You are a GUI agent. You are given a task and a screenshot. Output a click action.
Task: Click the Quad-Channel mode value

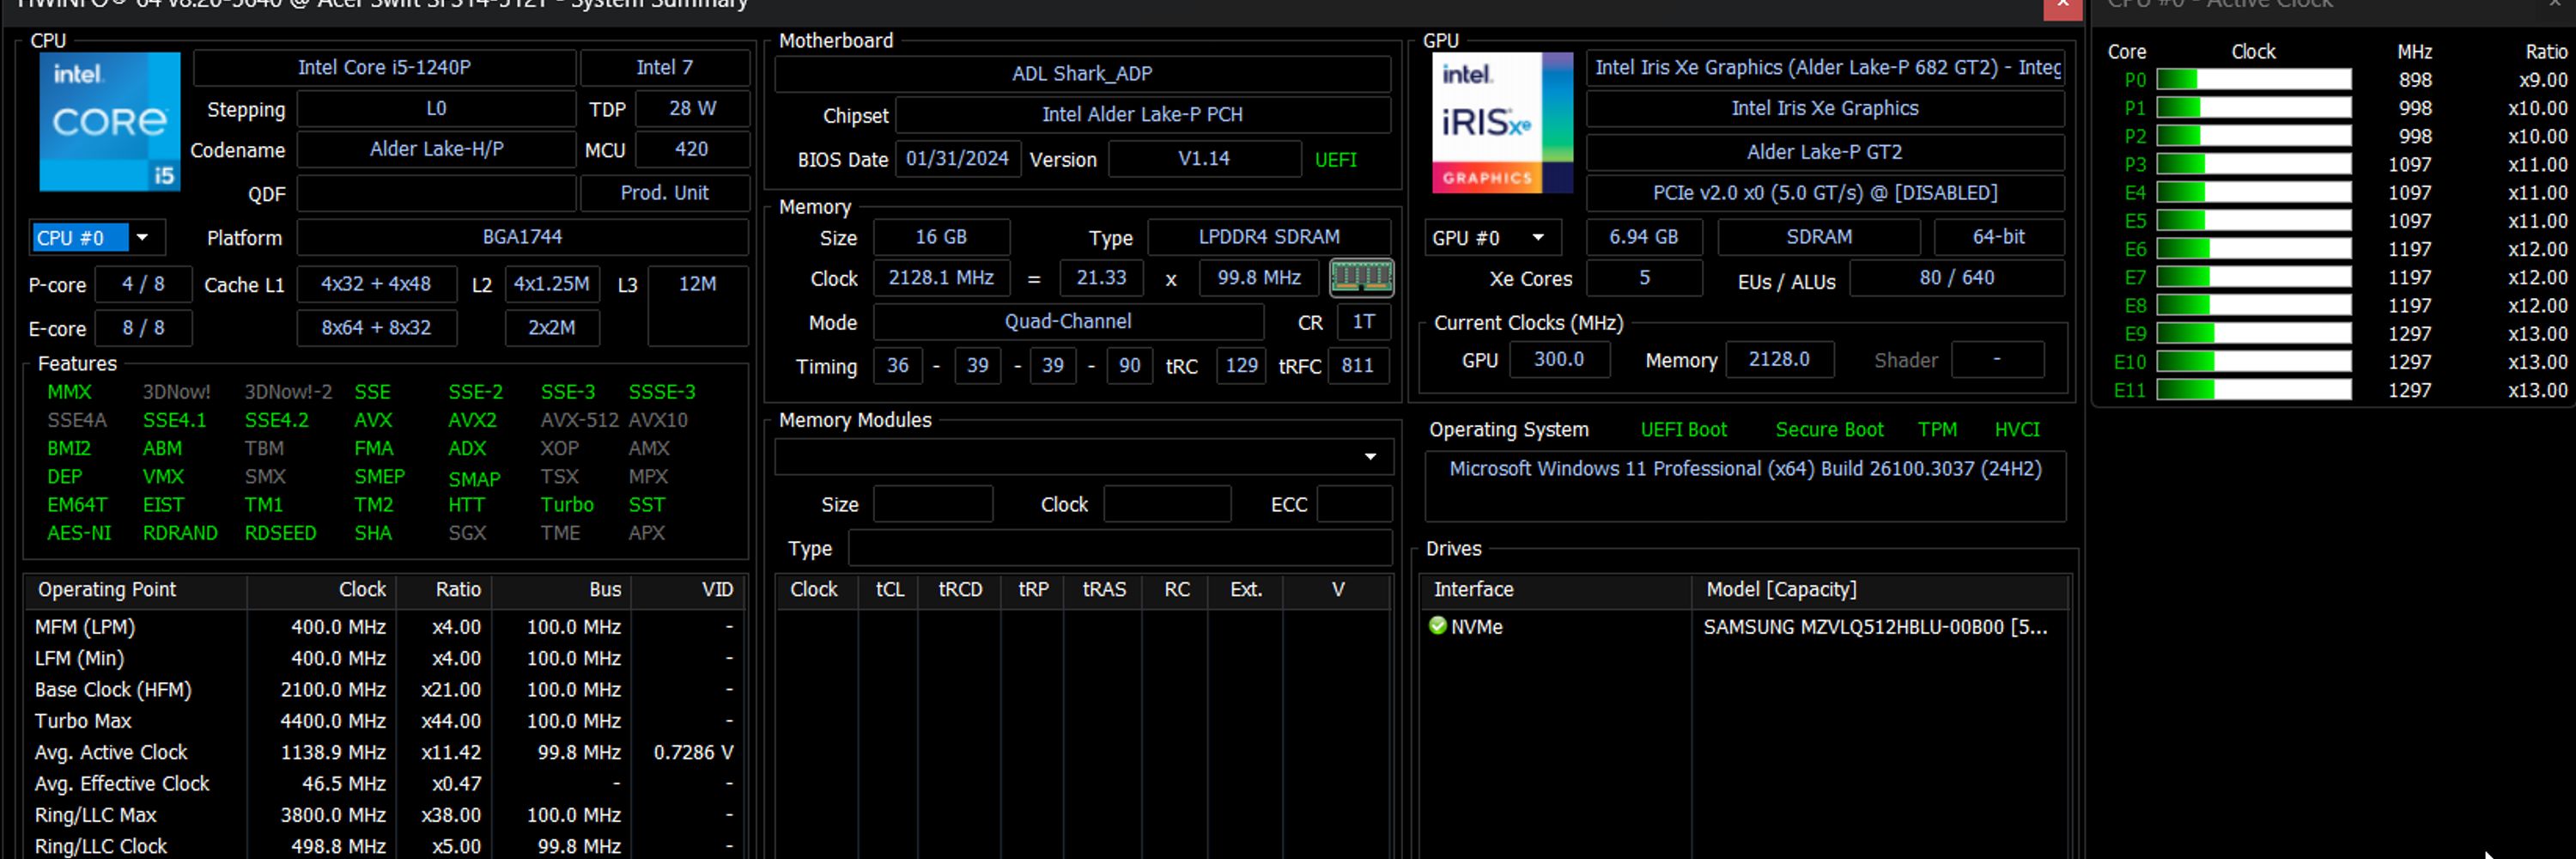point(1068,322)
